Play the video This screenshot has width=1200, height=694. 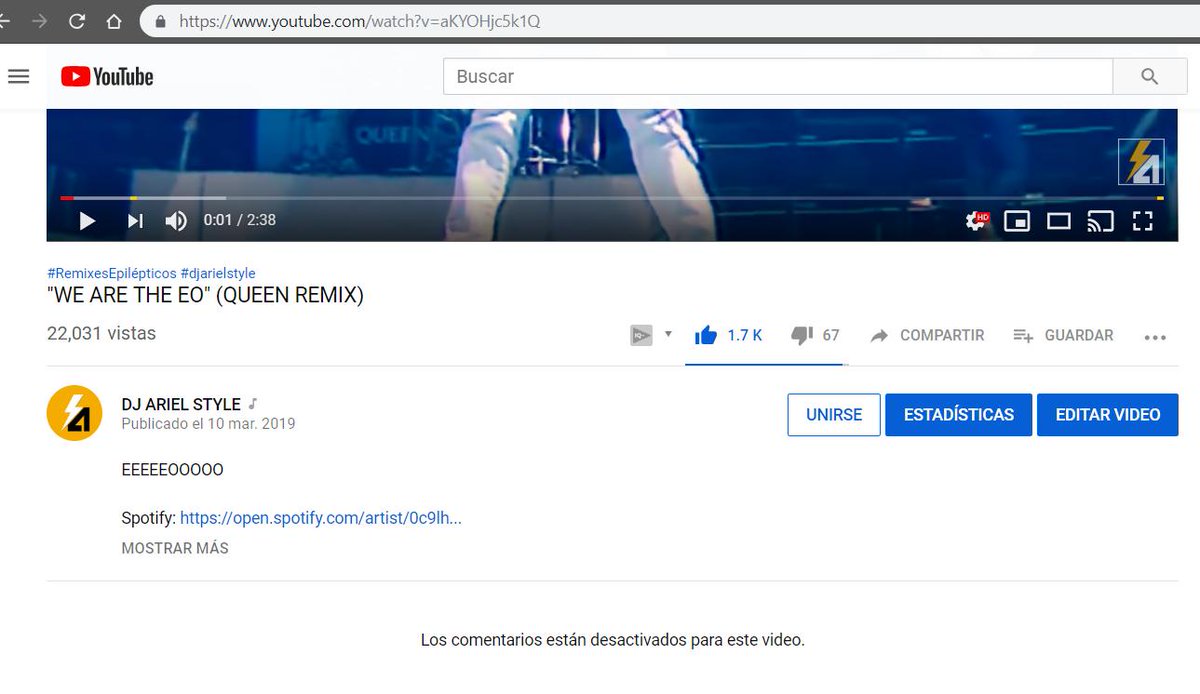point(87,221)
